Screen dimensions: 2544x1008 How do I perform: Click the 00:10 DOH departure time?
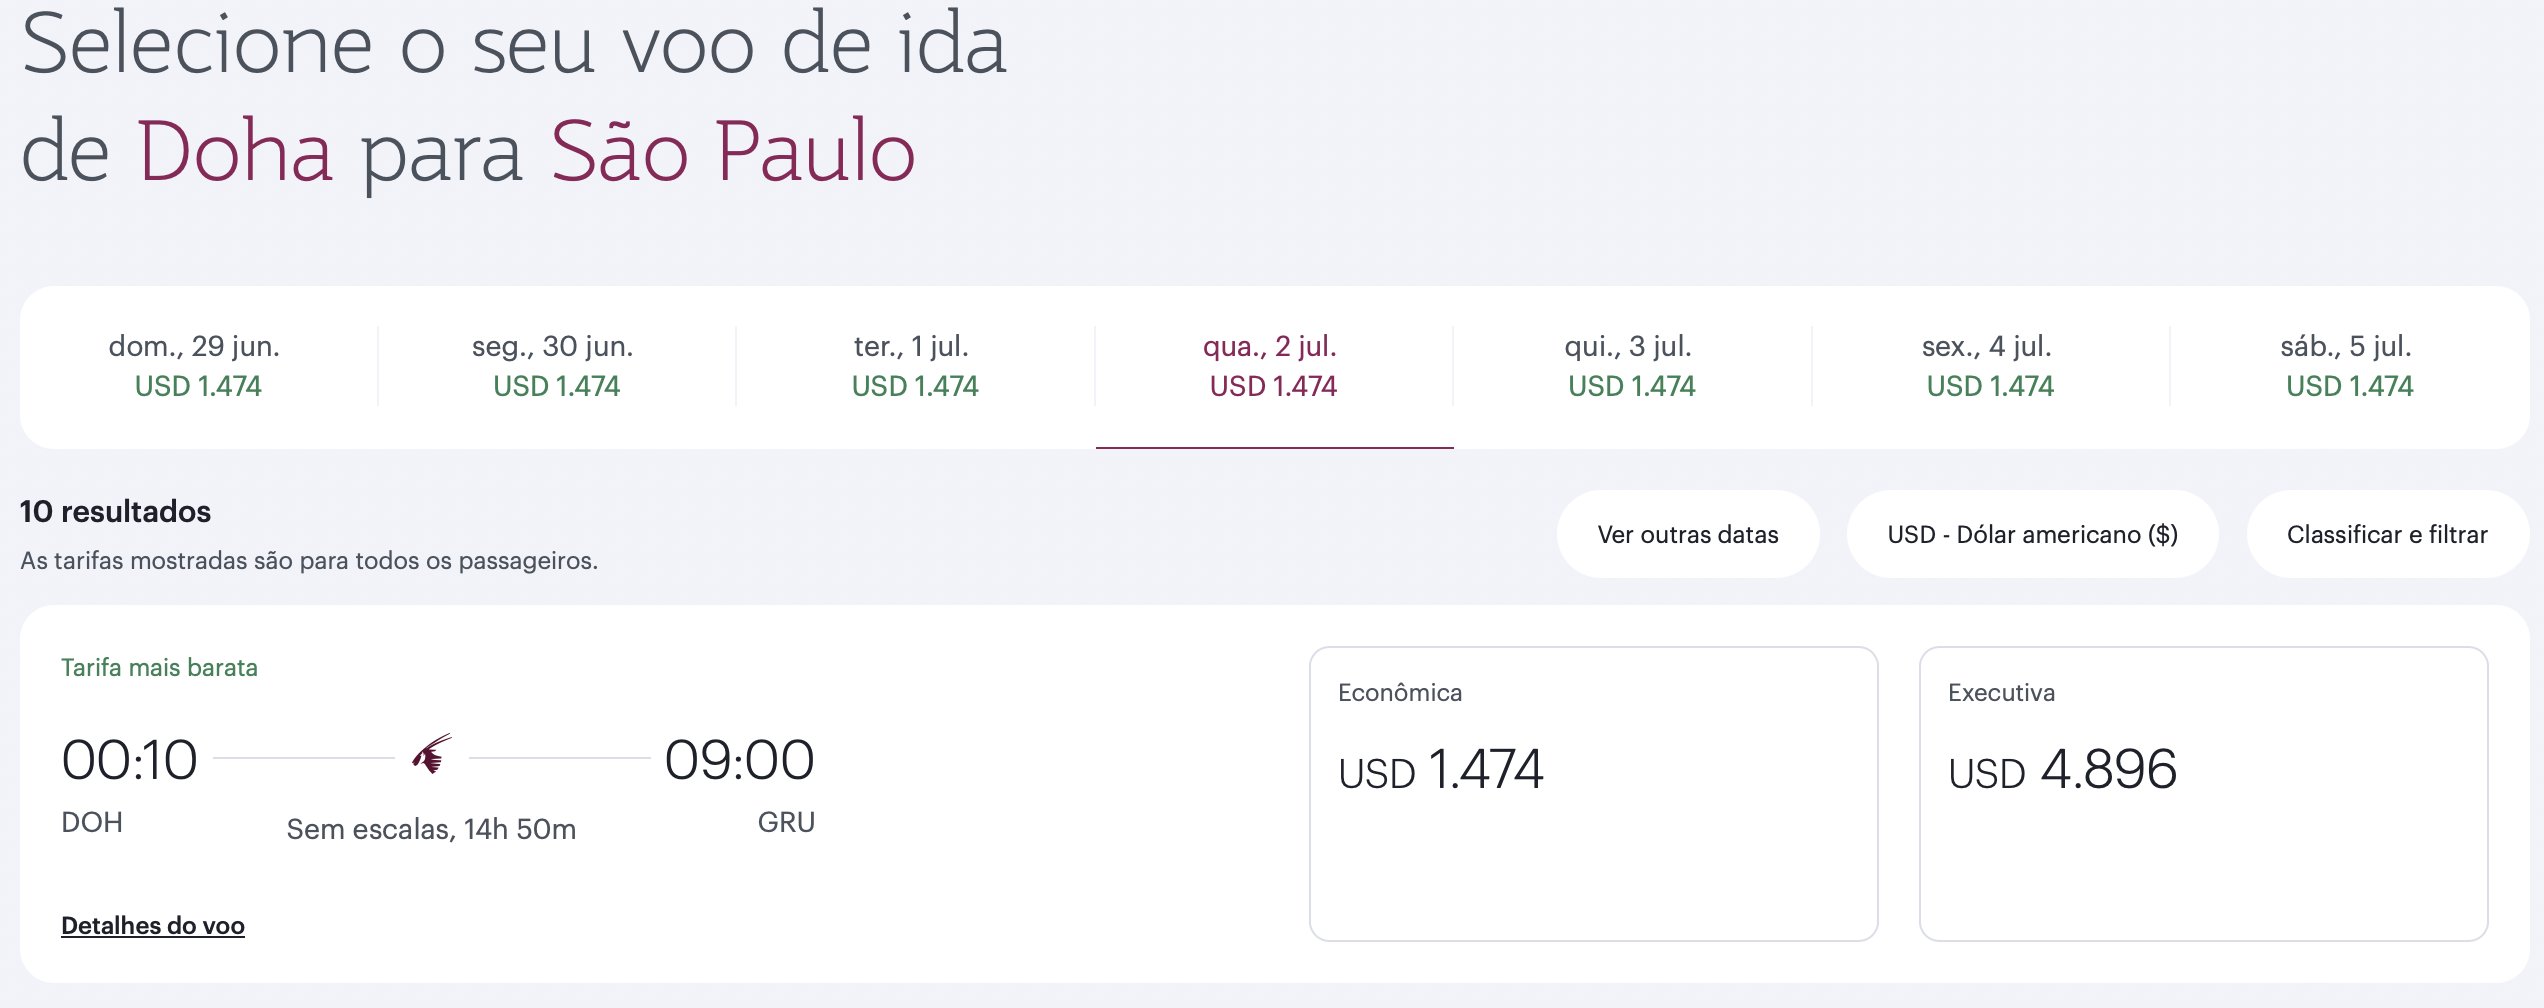point(129,760)
